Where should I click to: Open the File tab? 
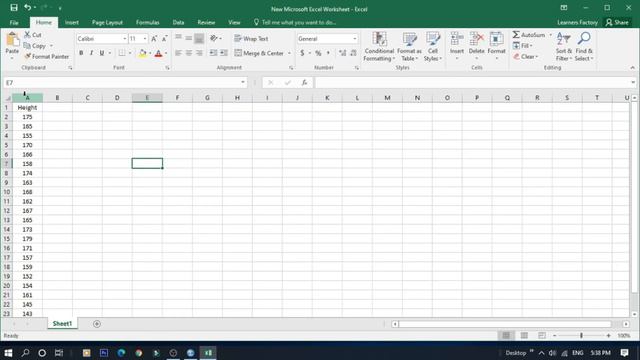coord(14,22)
